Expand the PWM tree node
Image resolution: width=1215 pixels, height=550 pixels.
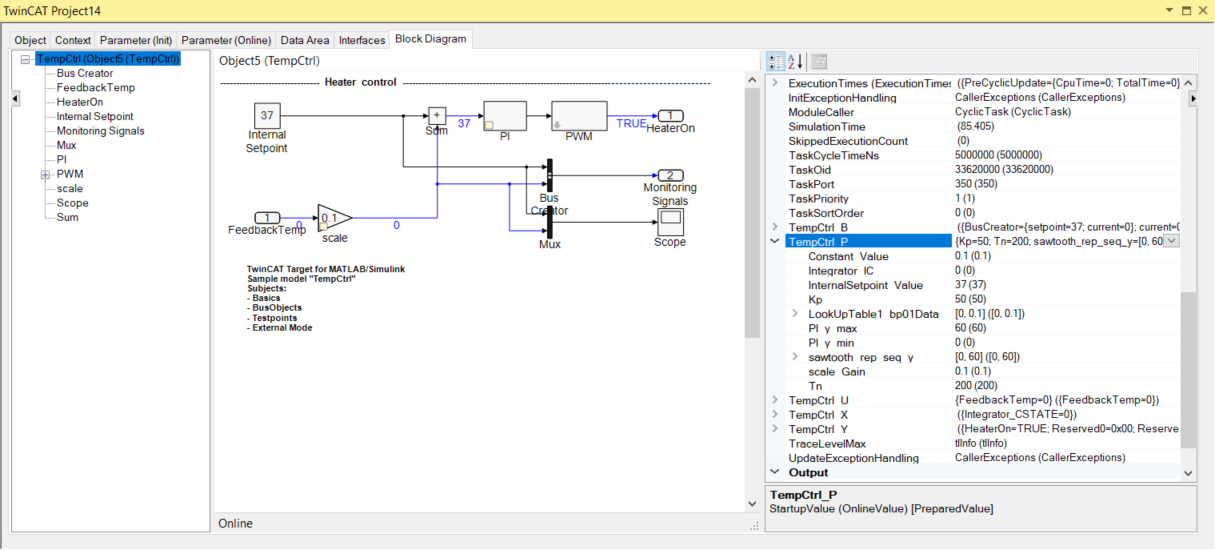[x=45, y=174]
